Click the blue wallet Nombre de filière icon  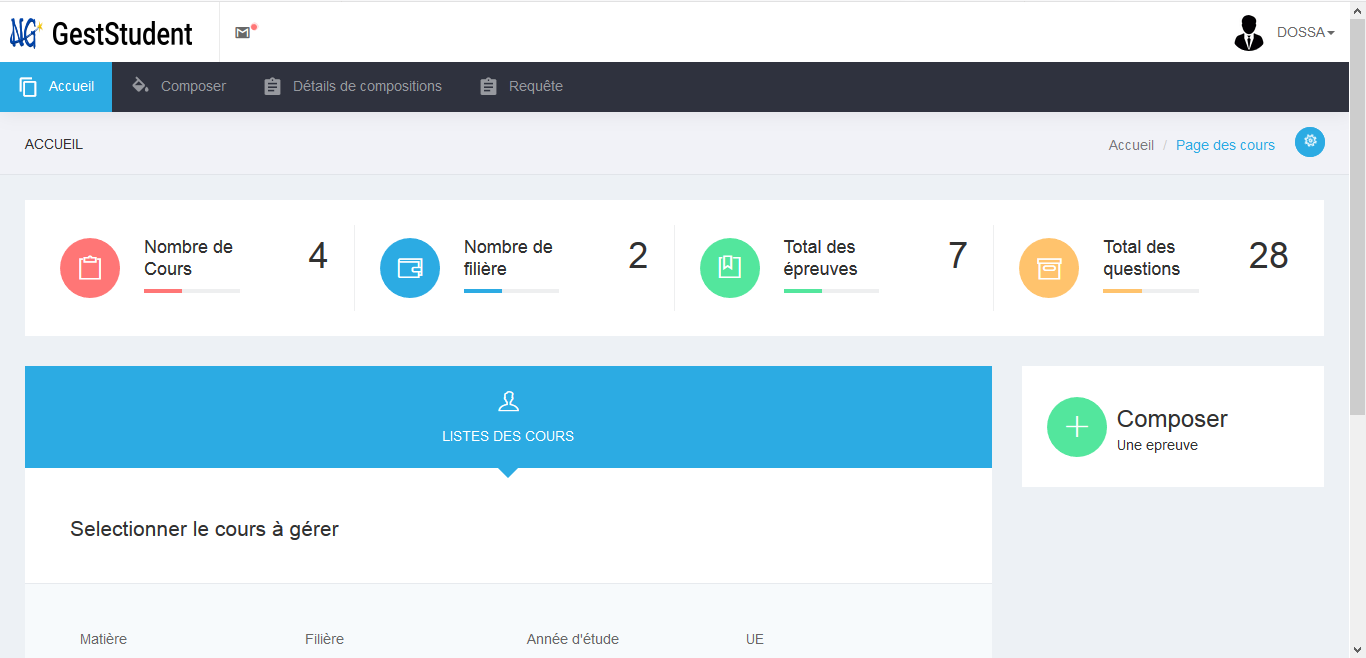[x=410, y=268]
